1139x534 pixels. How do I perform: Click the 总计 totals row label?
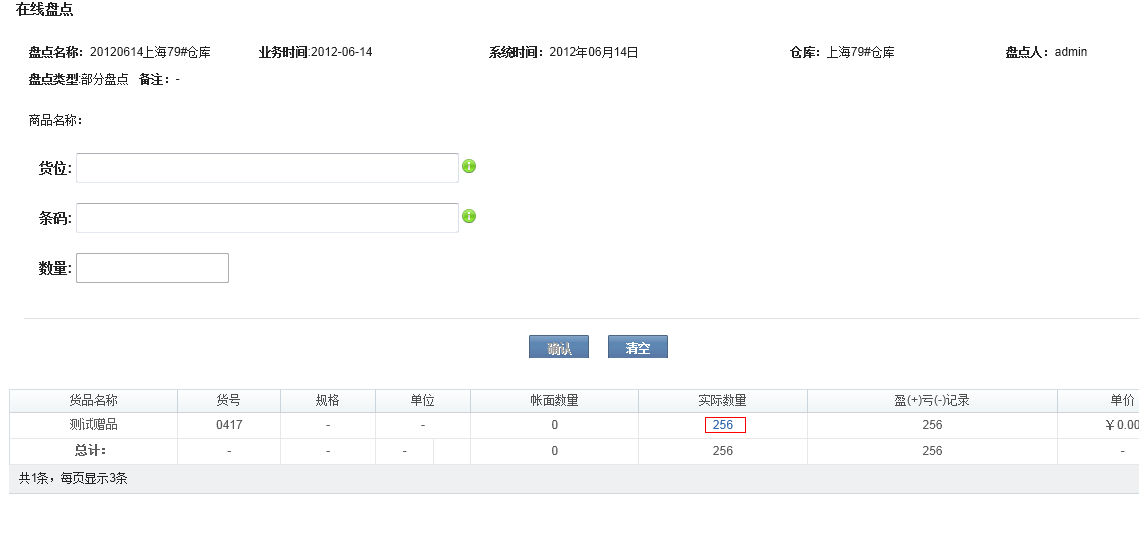tap(91, 451)
